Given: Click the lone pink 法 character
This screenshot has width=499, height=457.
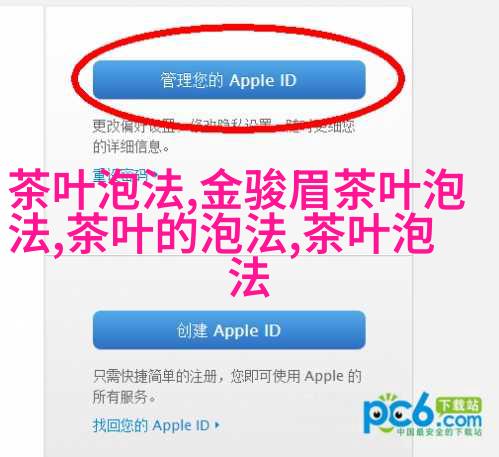Looking at the screenshot, I should (249, 278).
